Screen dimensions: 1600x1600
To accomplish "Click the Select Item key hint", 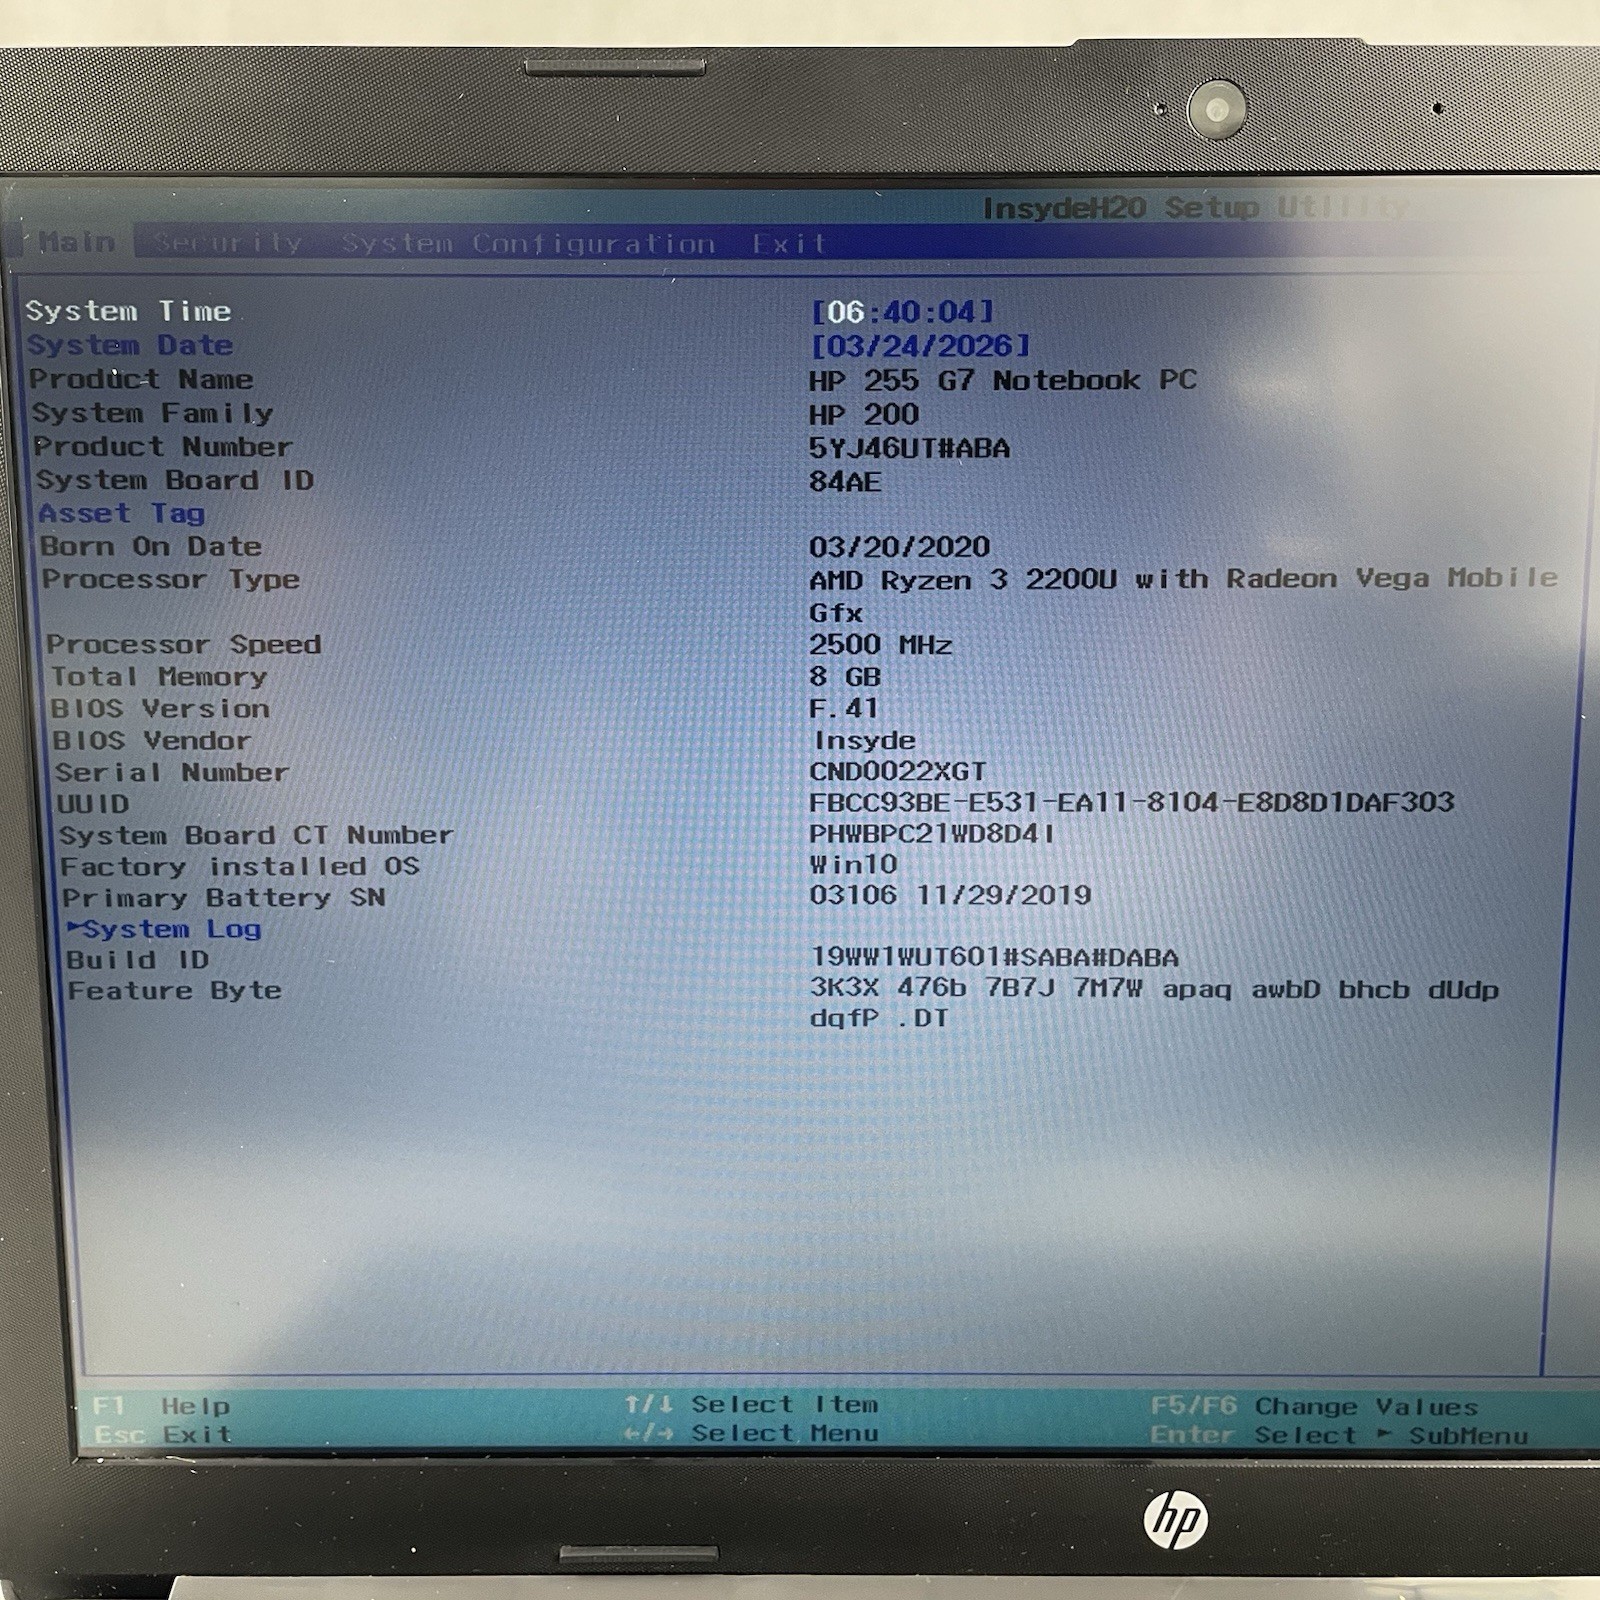I will coord(752,1405).
